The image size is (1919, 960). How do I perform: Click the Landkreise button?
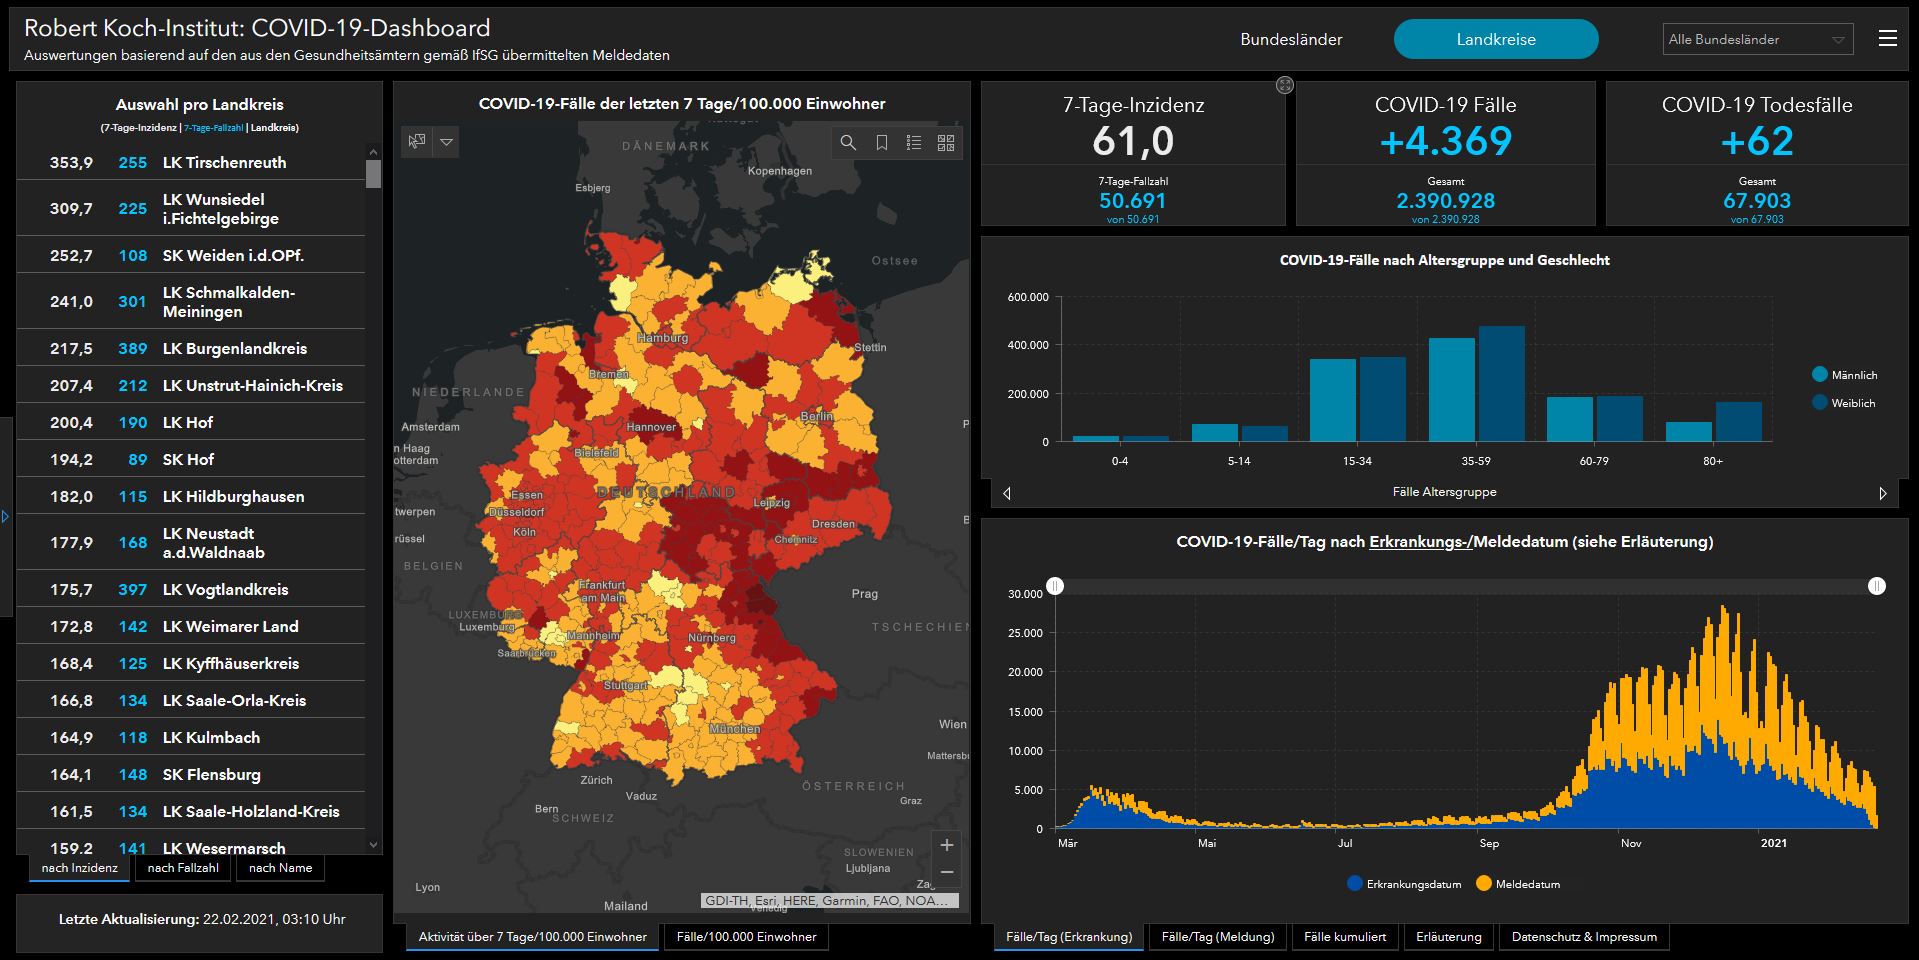1495,40
